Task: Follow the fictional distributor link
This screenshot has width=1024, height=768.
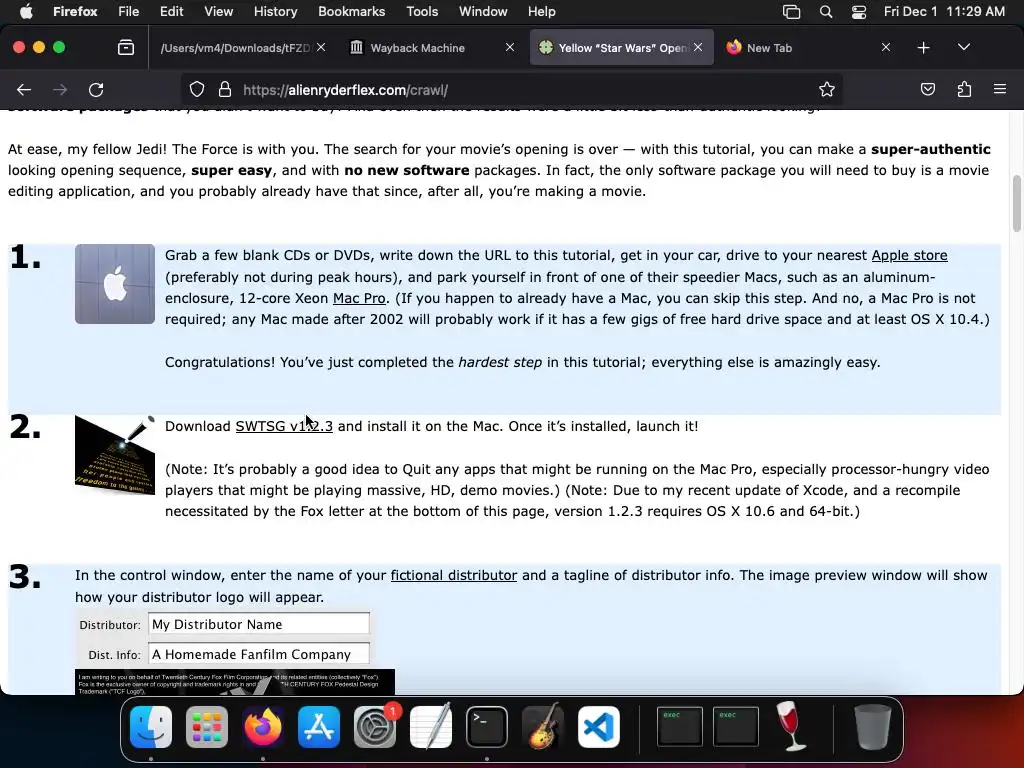Action: pos(454,575)
